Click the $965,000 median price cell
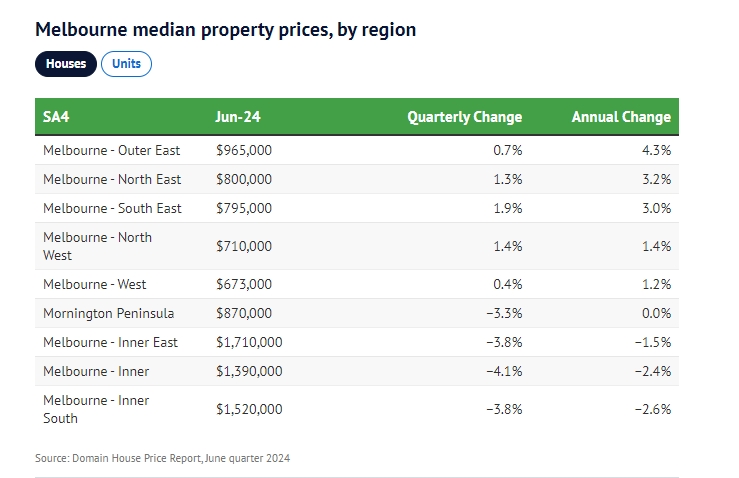Screen dimensions: 739x478 (x=243, y=150)
